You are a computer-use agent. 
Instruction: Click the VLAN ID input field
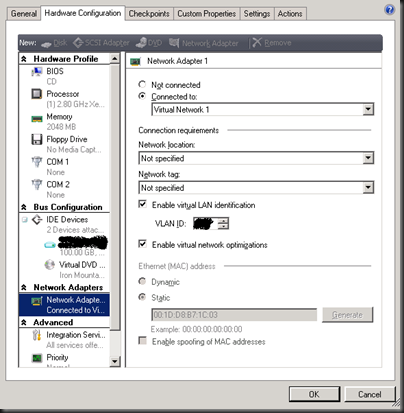205,223
